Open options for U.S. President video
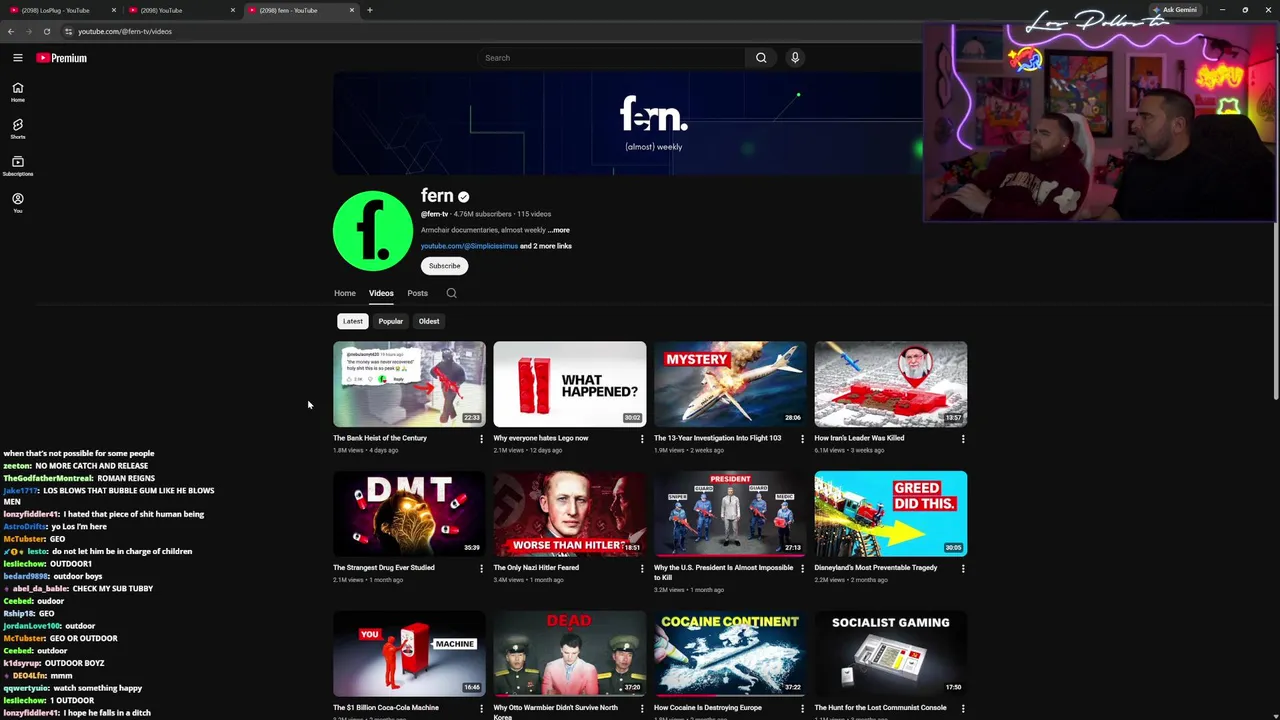This screenshot has height=720, width=1280. tap(802, 568)
